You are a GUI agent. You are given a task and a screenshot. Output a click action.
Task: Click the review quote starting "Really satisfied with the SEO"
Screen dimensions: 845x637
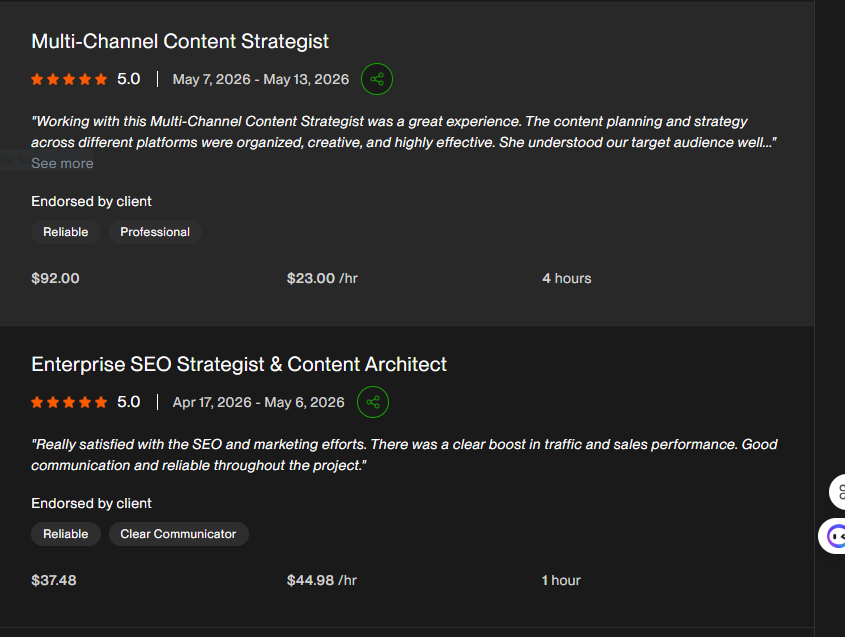point(404,455)
